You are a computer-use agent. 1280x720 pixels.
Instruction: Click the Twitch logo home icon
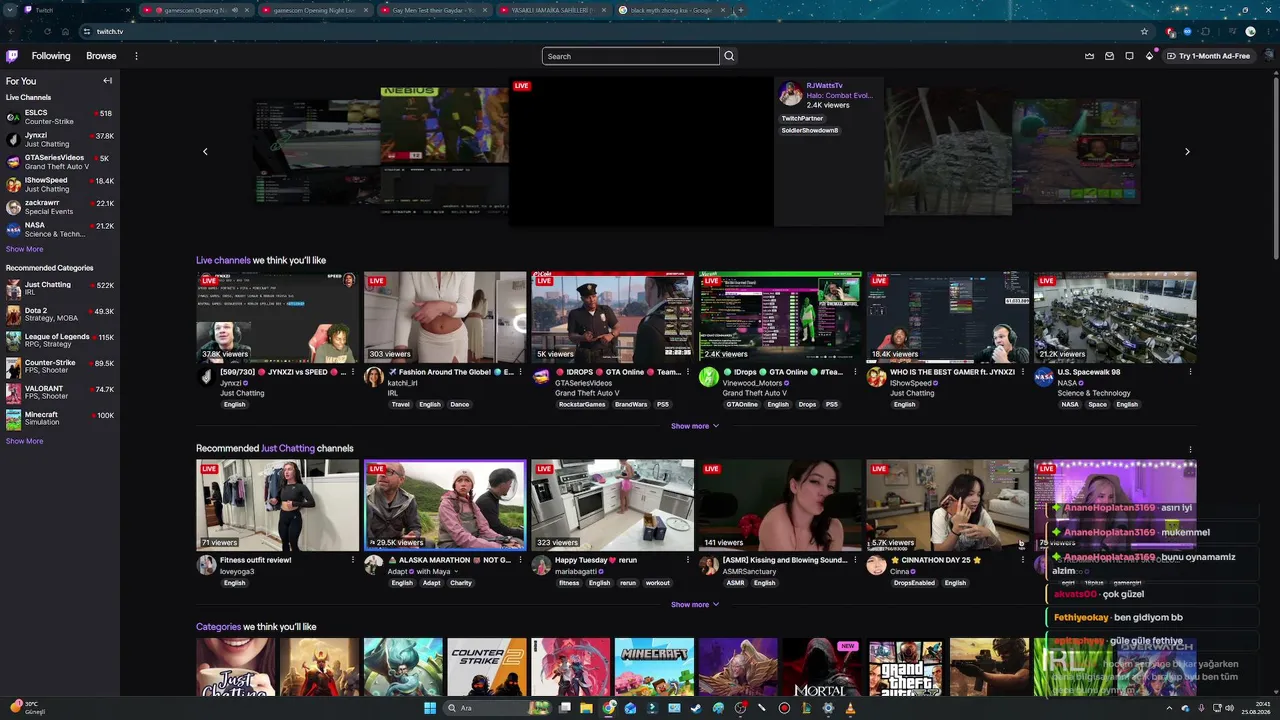[x=12, y=56]
